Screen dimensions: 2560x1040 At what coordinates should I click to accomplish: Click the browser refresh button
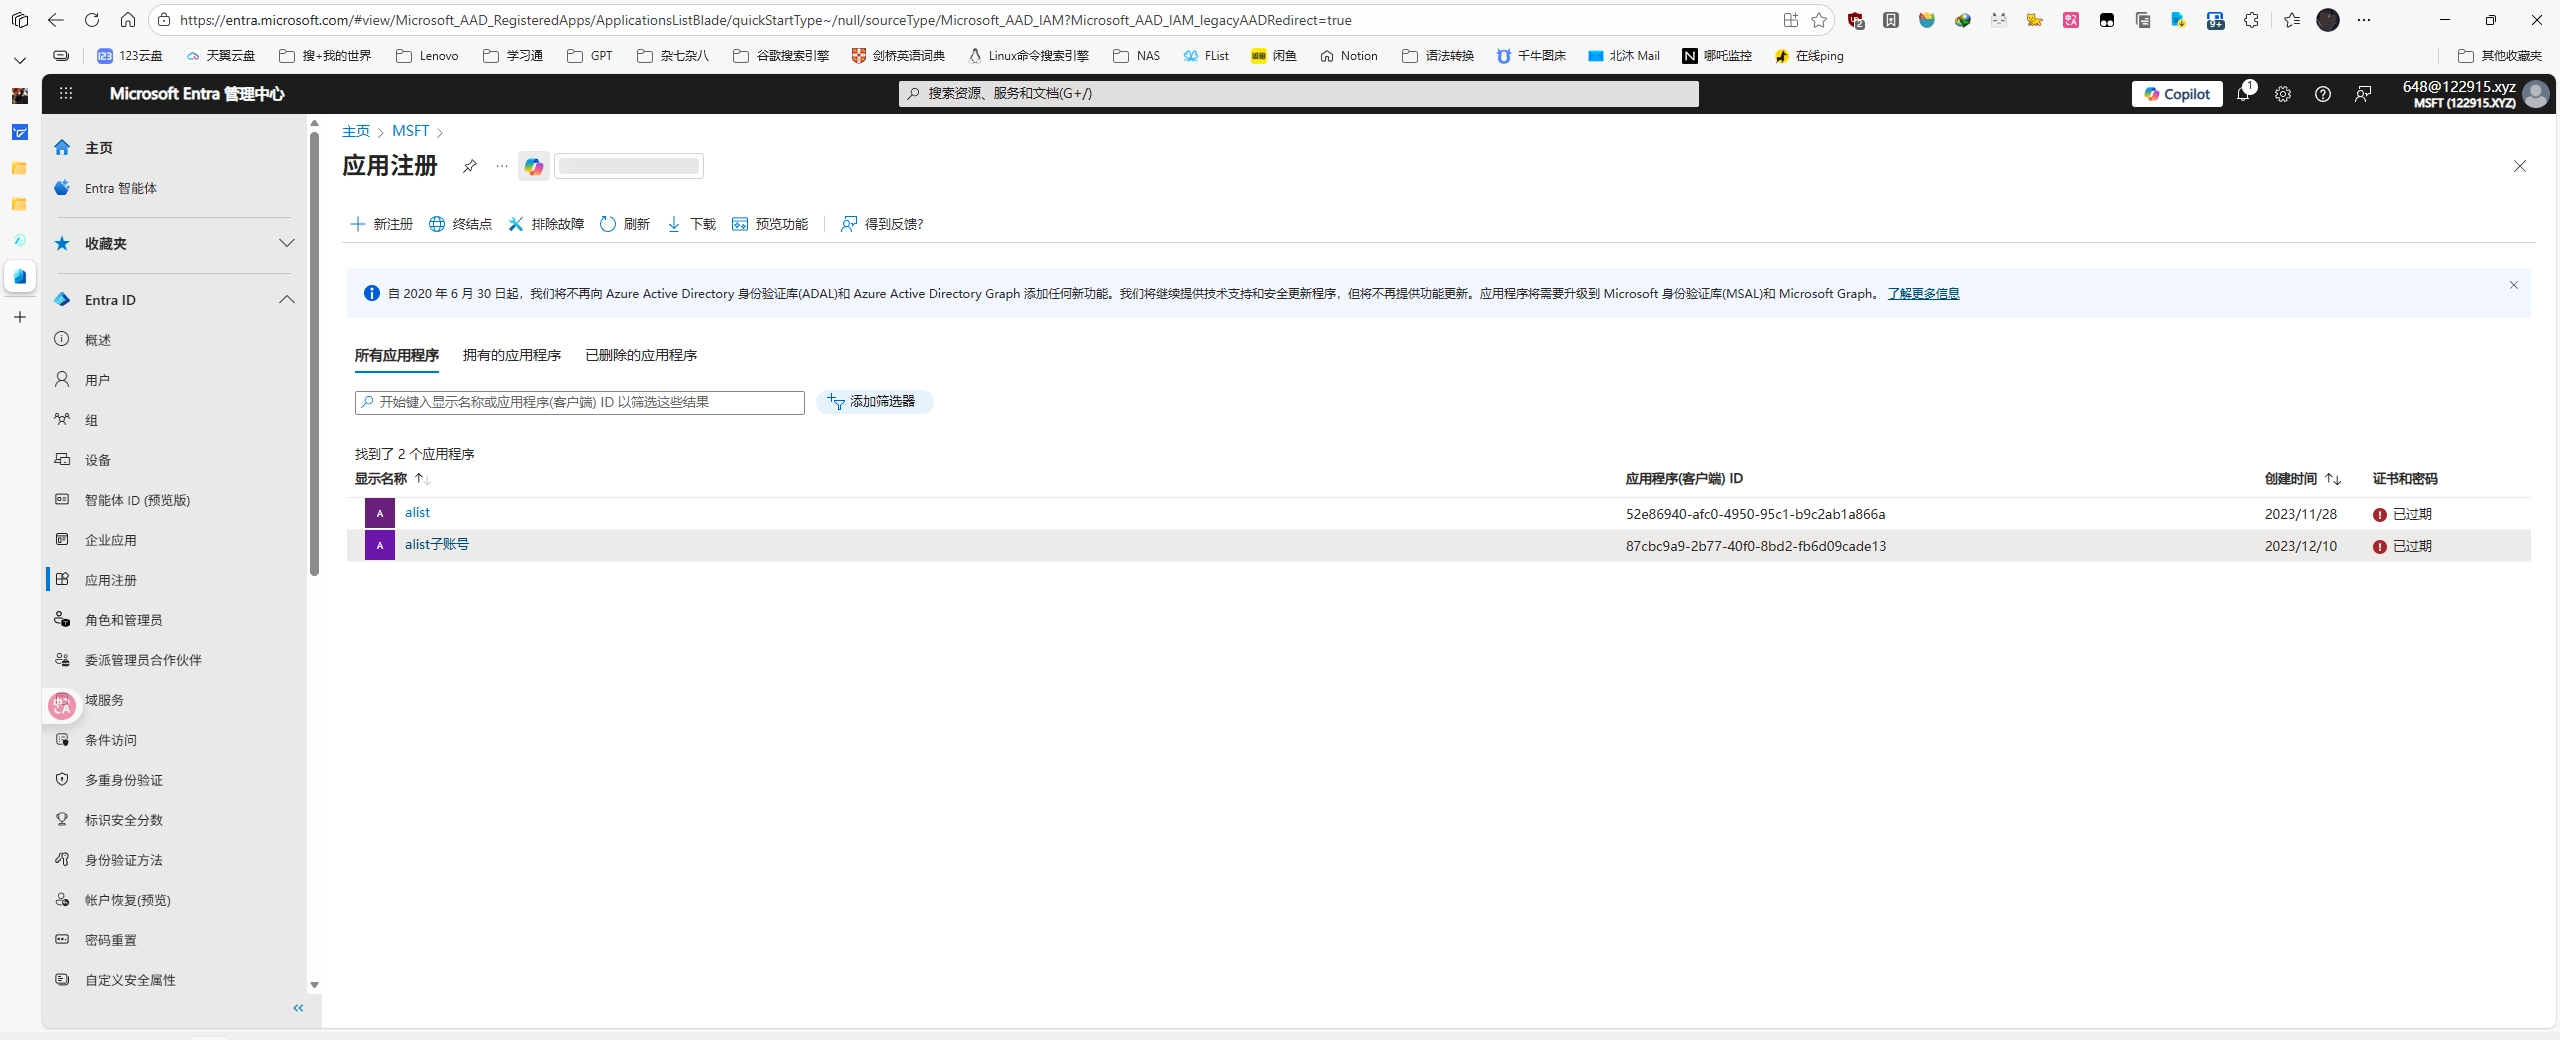tap(92, 20)
